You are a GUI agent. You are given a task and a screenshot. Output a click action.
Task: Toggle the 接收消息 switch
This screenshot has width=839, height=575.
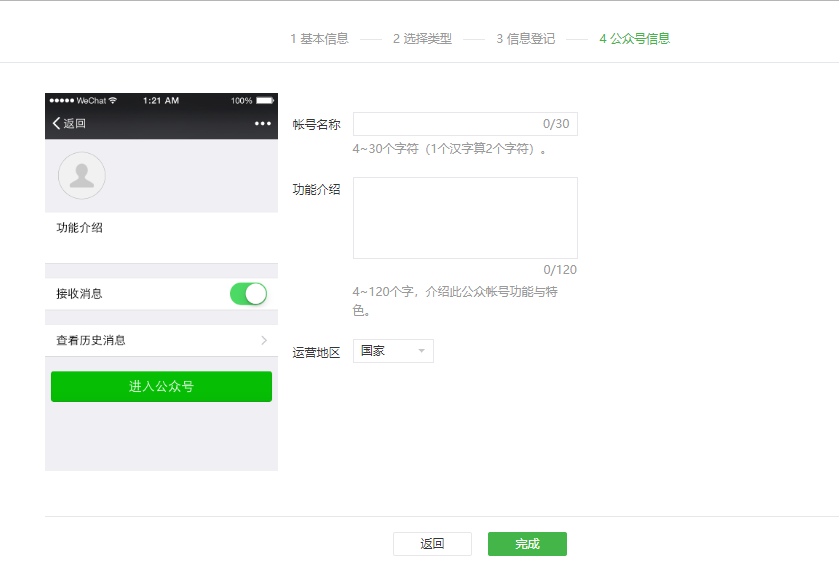248,294
